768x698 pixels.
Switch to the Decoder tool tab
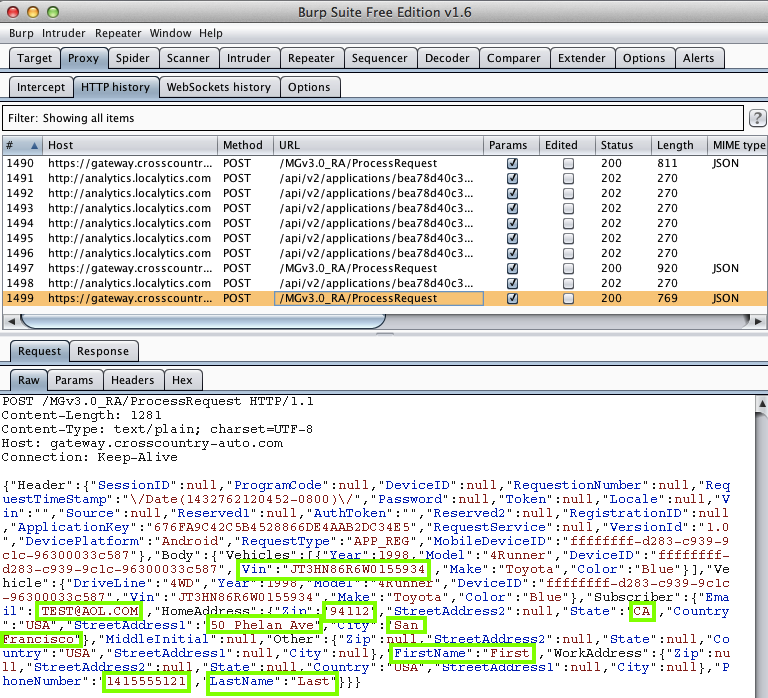pos(447,58)
